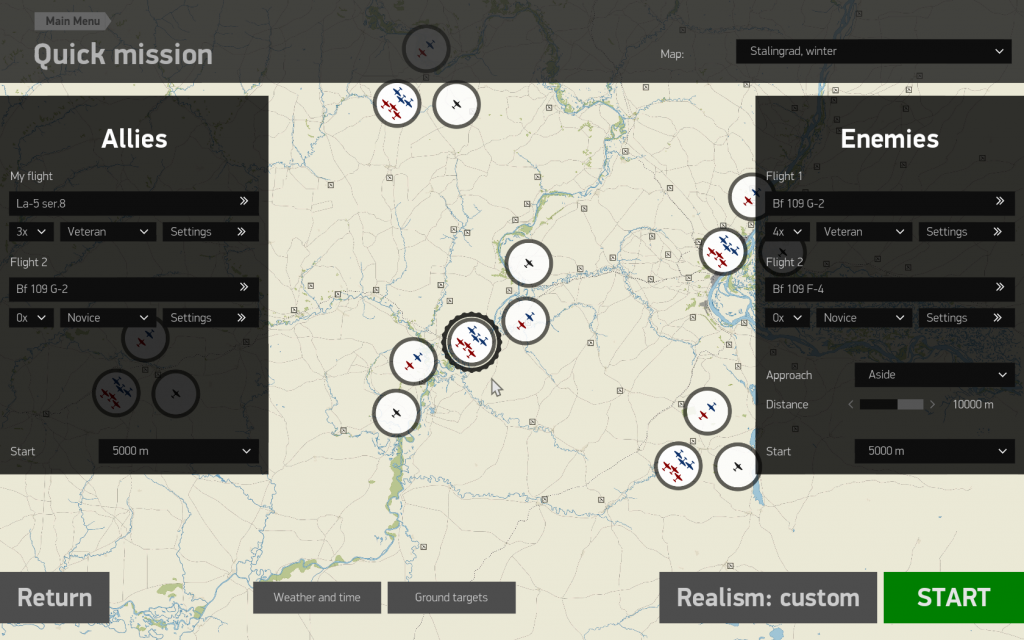Go back using the Main Menu tab
Image resolution: width=1024 pixels, height=640 pixels.
point(71,21)
